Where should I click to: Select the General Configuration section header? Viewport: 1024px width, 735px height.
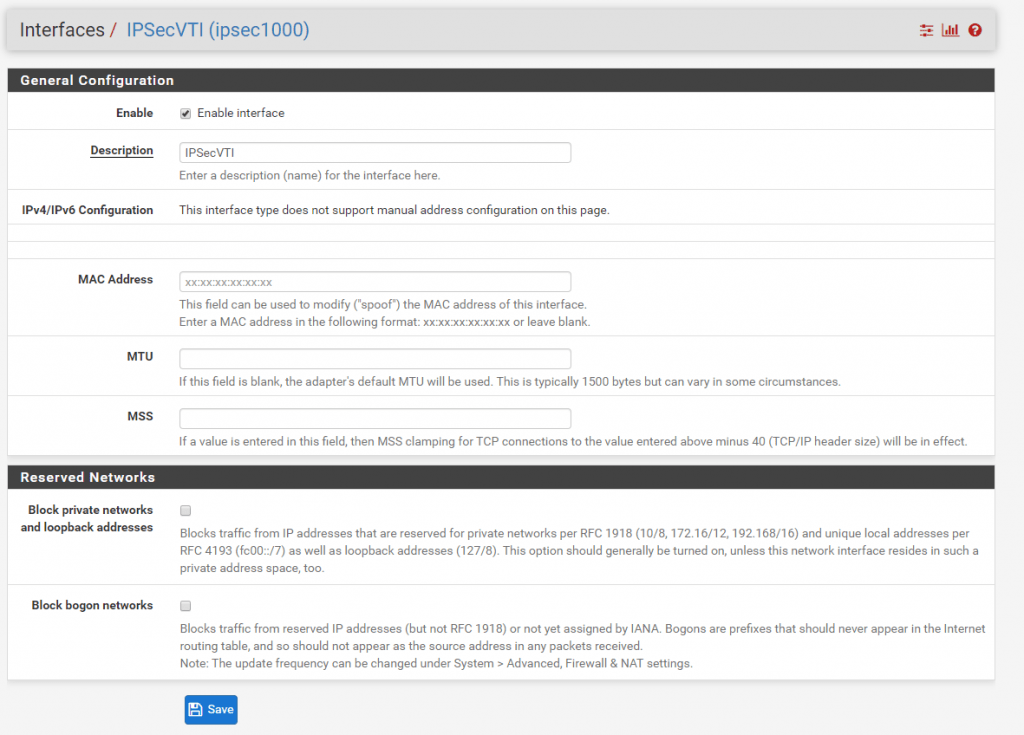click(x=501, y=80)
